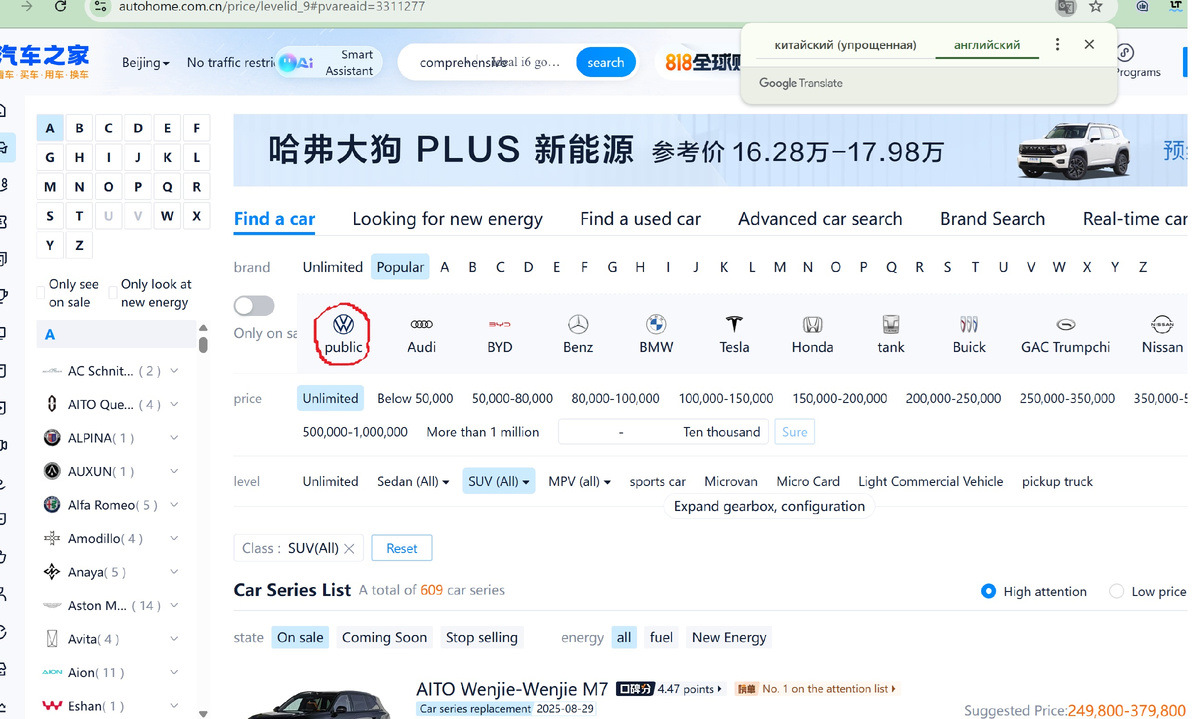
Task: Open the SUV (All) level dropdown
Action: pyautogui.click(x=498, y=481)
